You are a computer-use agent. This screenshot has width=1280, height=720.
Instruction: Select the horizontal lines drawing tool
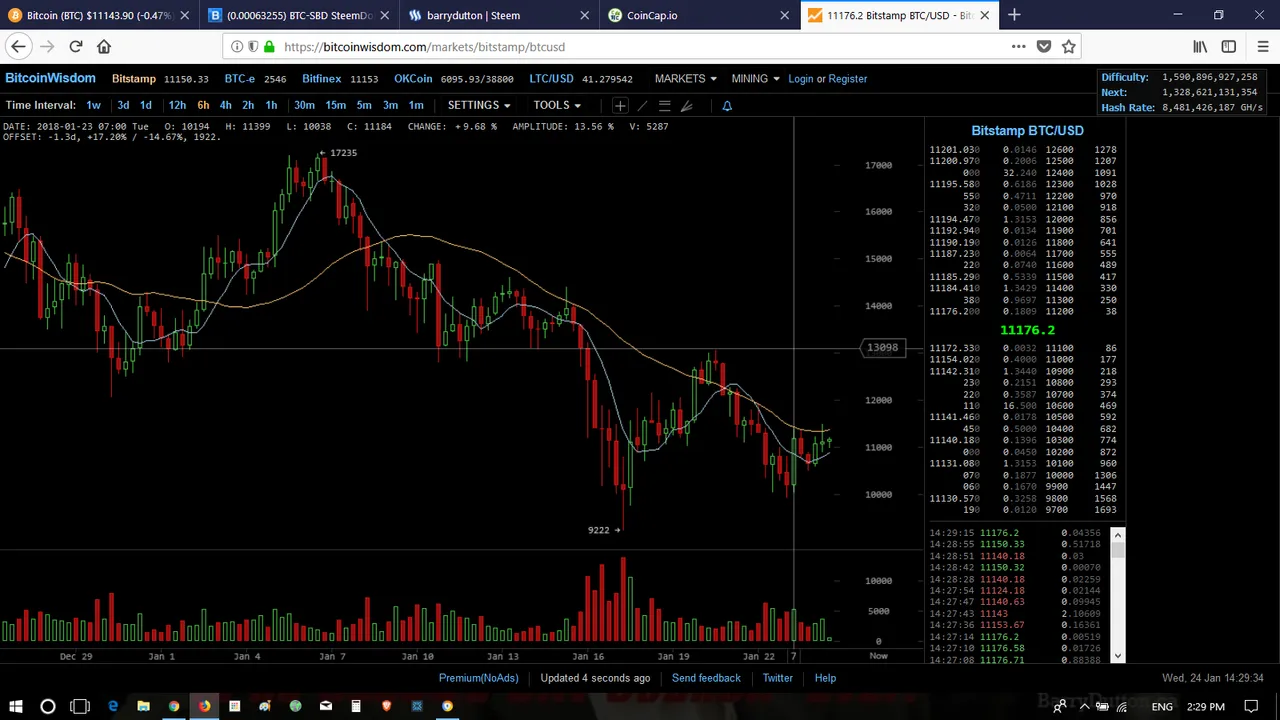pos(664,105)
